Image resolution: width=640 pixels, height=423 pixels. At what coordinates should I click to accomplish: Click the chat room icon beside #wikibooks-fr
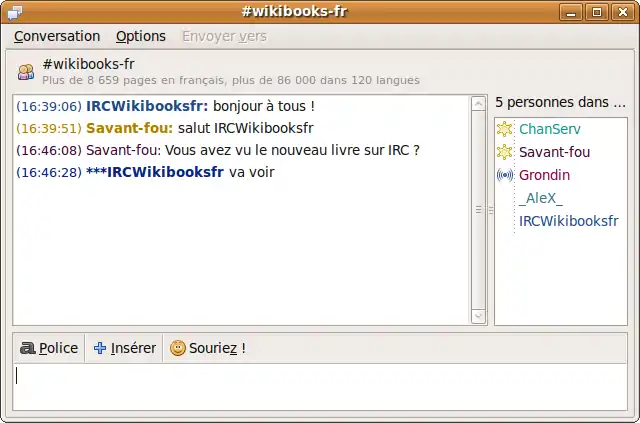[25, 71]
